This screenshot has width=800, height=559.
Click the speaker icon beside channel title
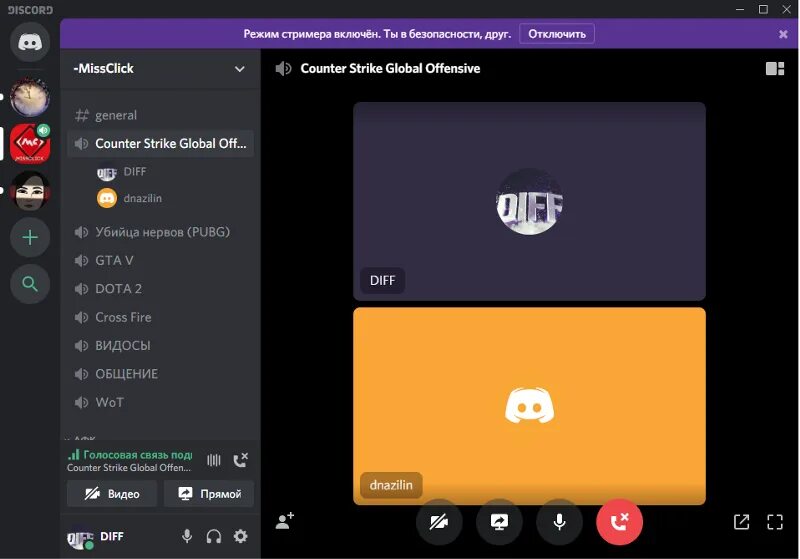pyautogui.click(x=284, y=68)
